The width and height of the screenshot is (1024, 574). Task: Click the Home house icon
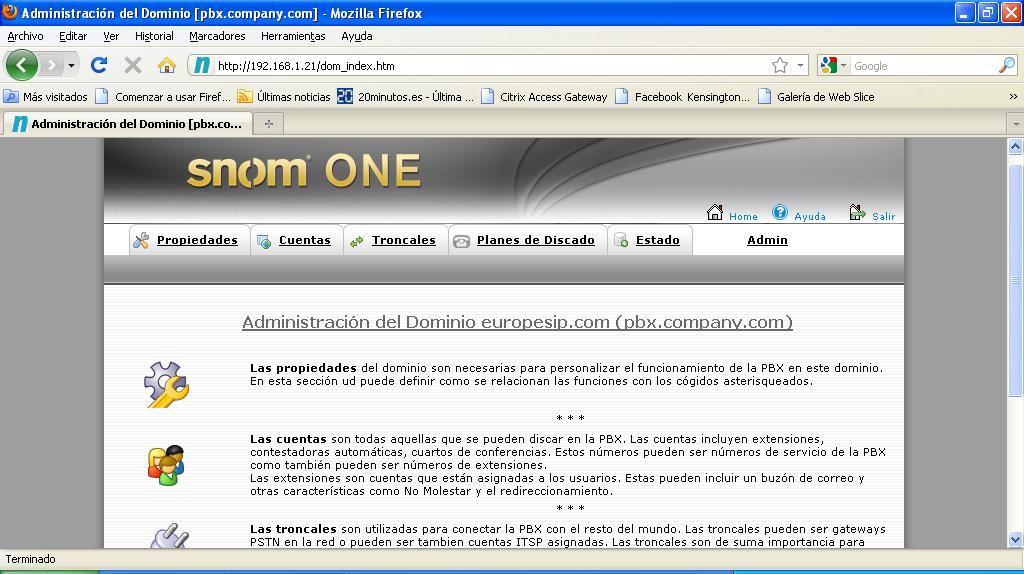point(715,213)
